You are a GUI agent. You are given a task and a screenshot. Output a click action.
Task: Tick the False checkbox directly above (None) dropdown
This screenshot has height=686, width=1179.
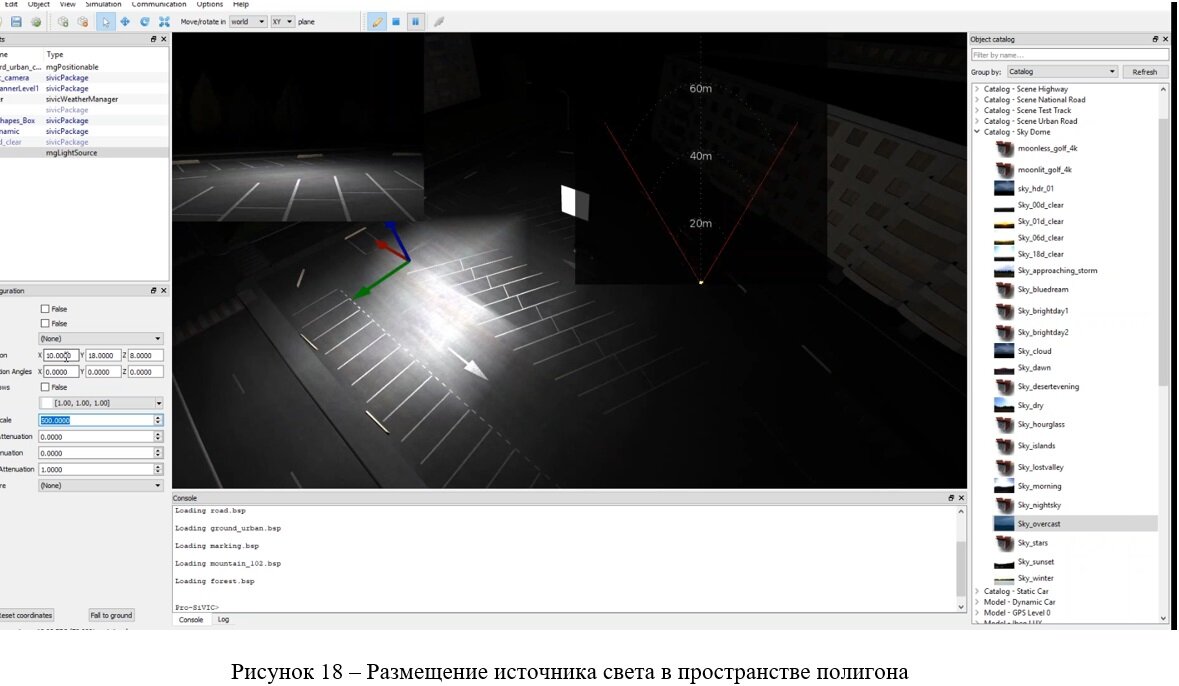(45, 323)
